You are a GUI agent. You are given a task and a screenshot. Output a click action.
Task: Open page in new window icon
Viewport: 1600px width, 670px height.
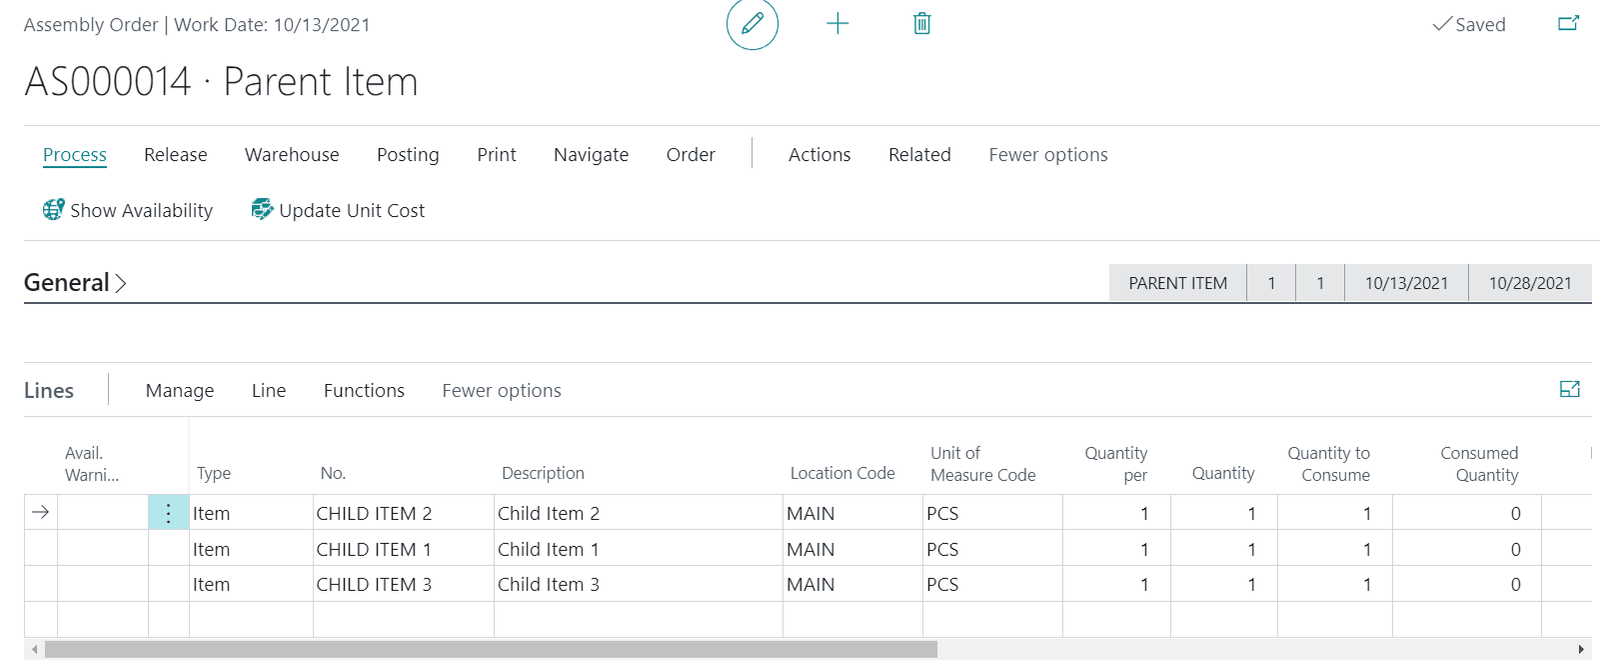1568,24
